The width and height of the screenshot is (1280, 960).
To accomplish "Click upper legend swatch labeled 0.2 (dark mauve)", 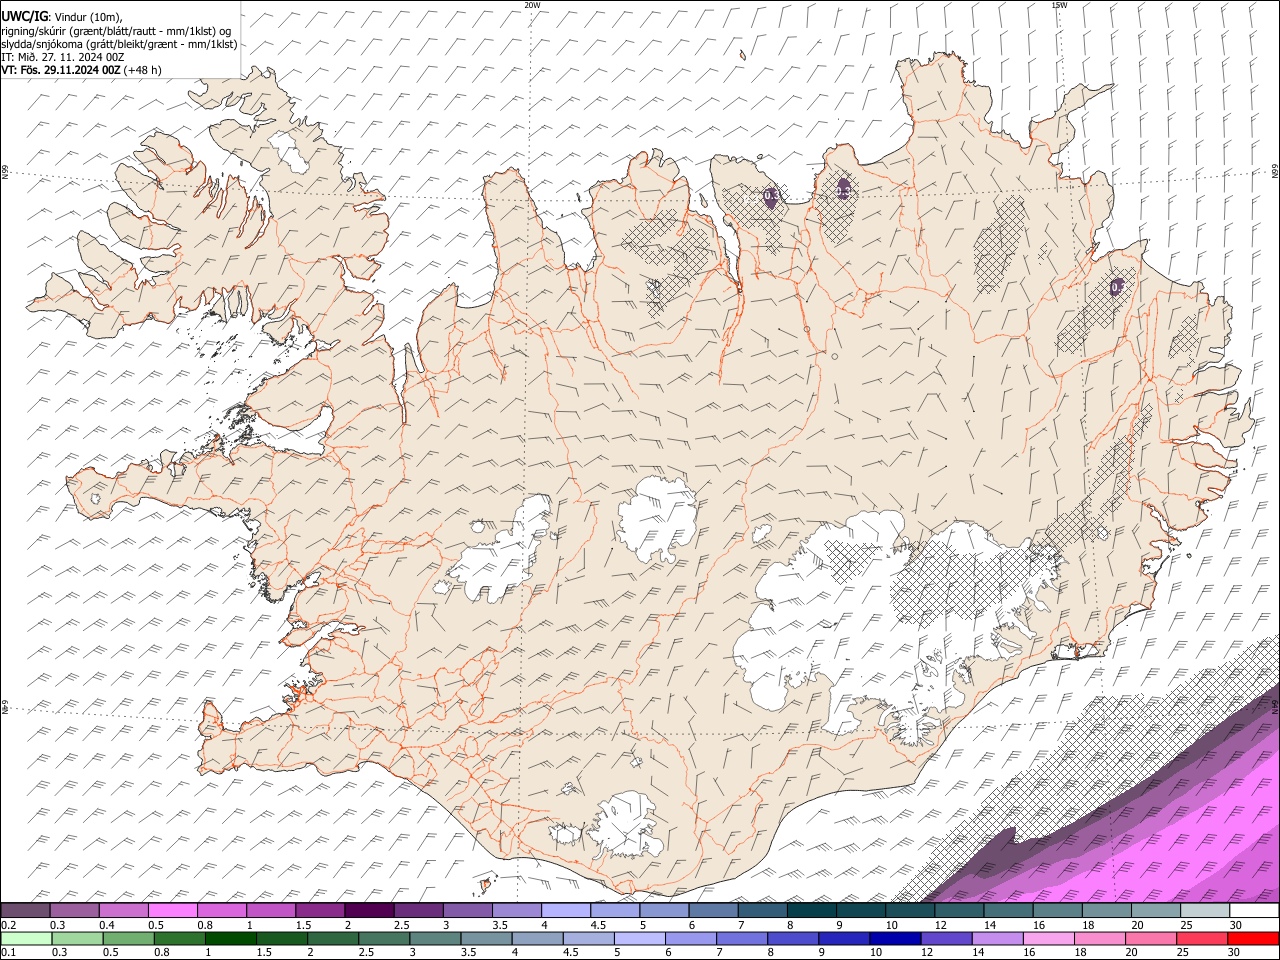I will pos(25,911).
